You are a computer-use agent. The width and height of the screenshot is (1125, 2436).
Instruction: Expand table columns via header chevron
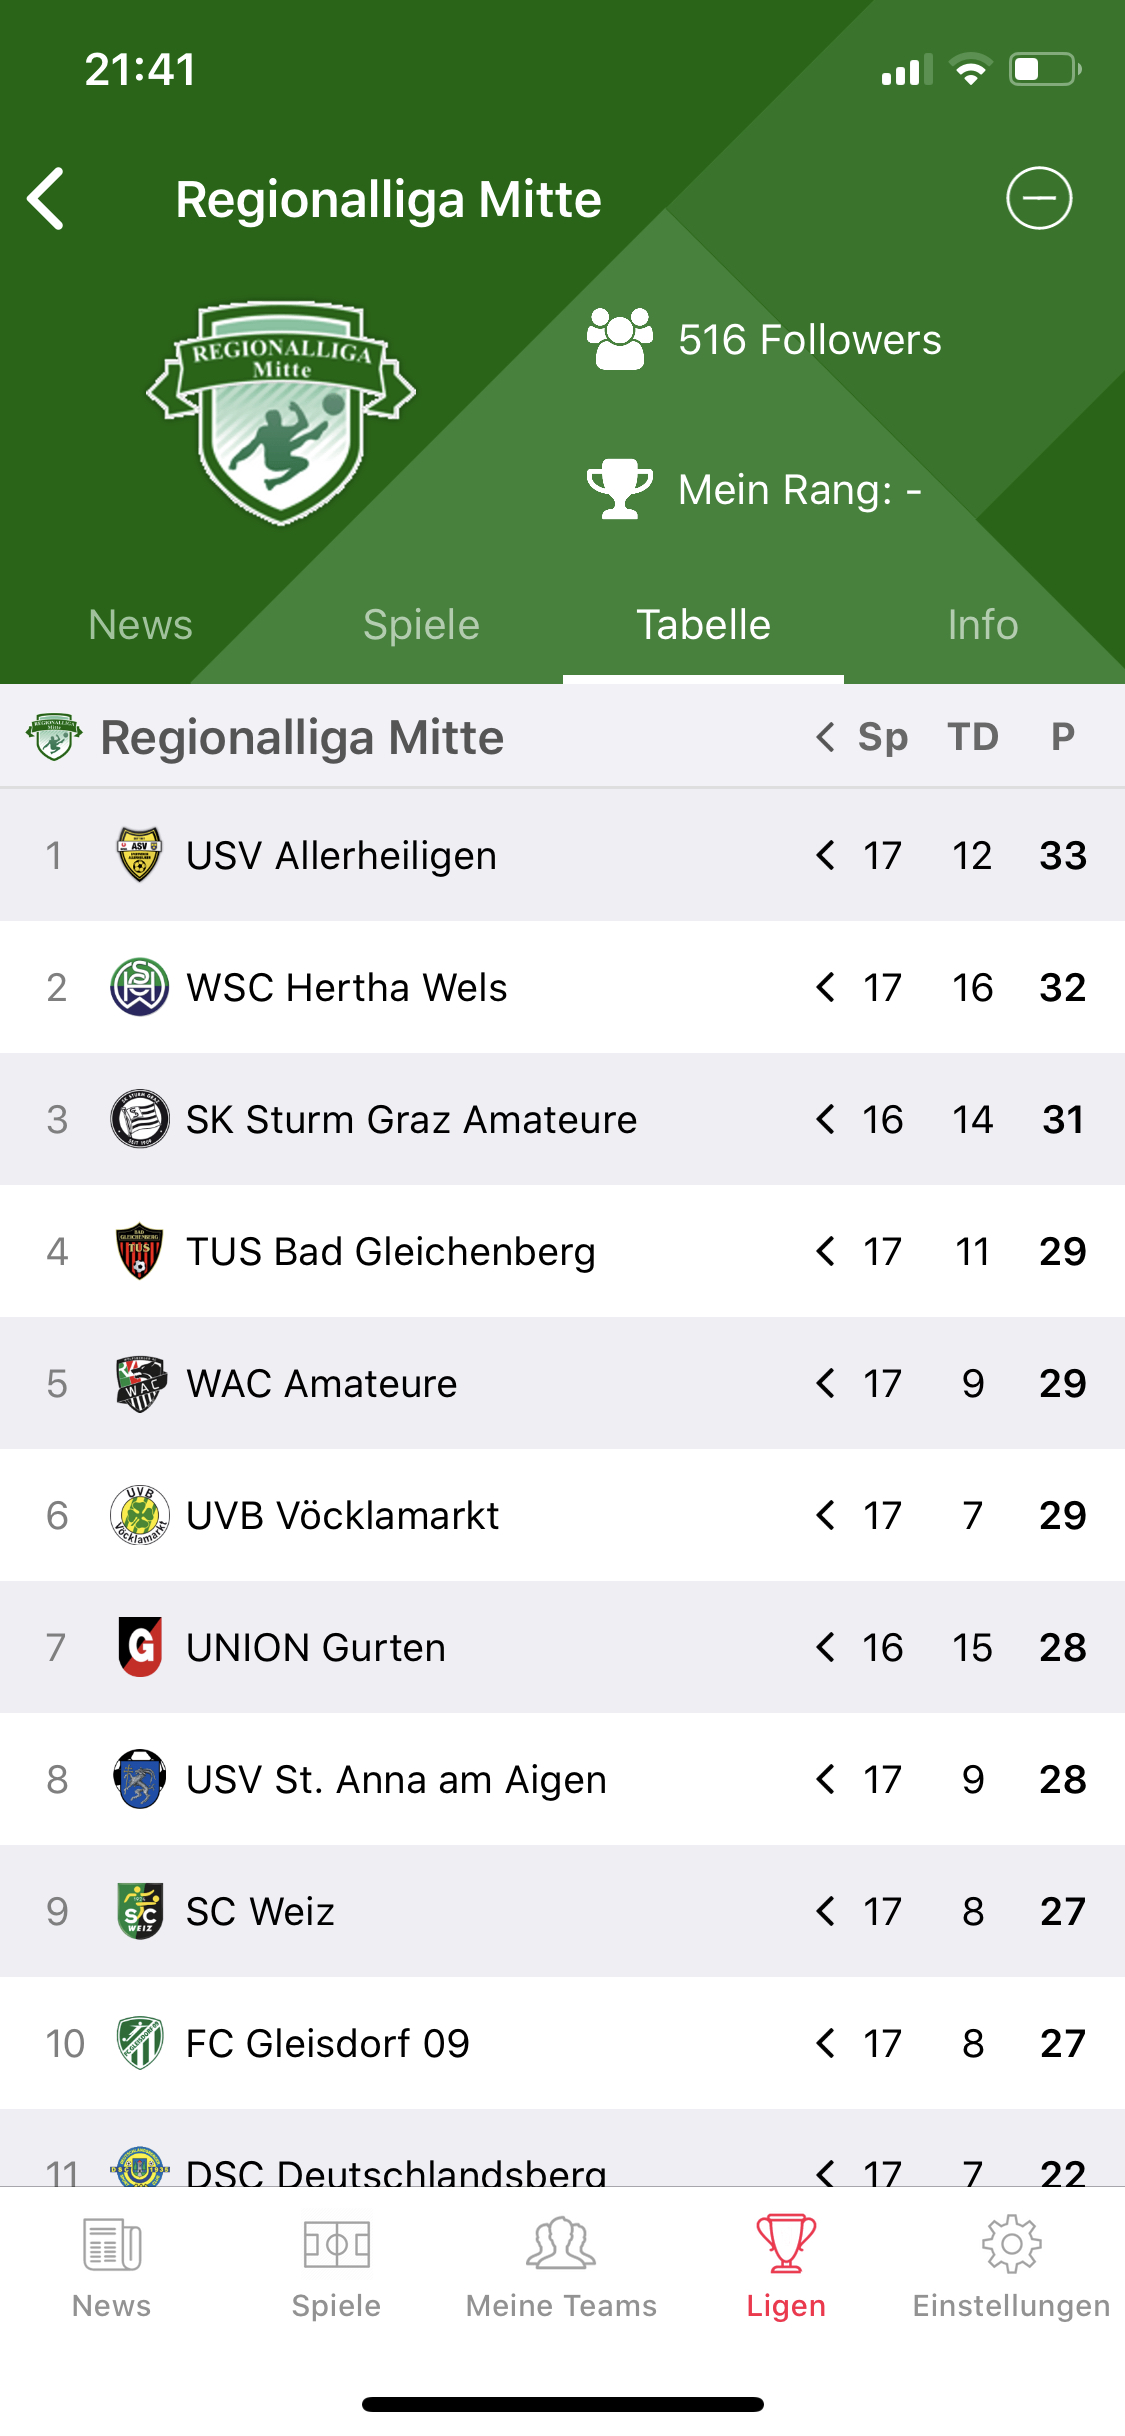tap(825, 737)
